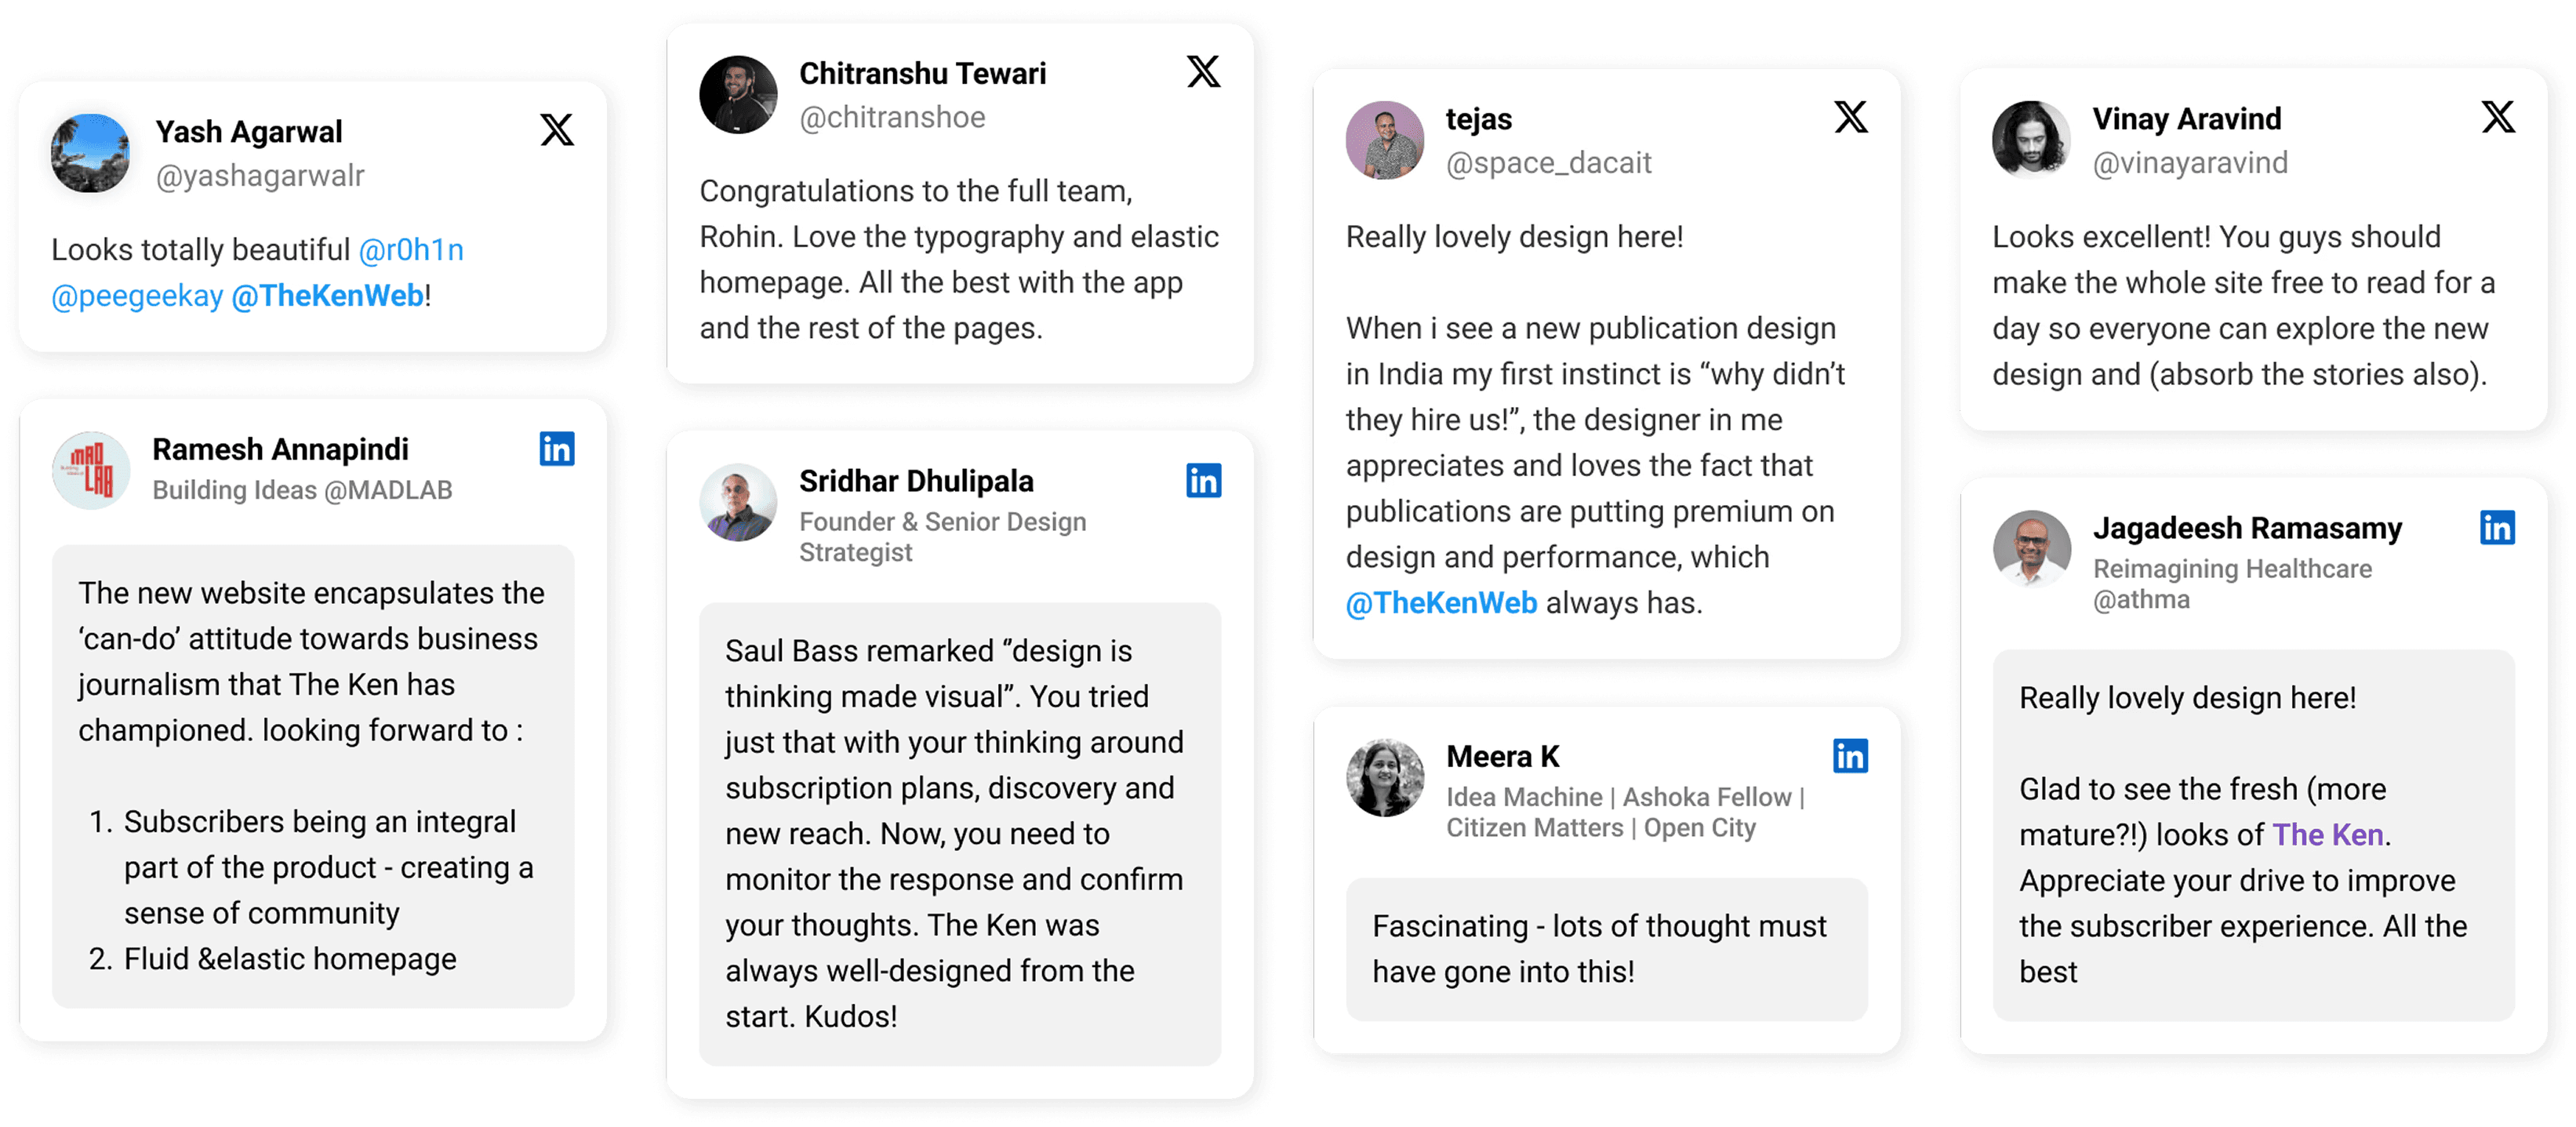This screenshot has width=2576, height=1127.
Task: Click Vinay Aravind's profile photo
Action: coord(2031,140)
